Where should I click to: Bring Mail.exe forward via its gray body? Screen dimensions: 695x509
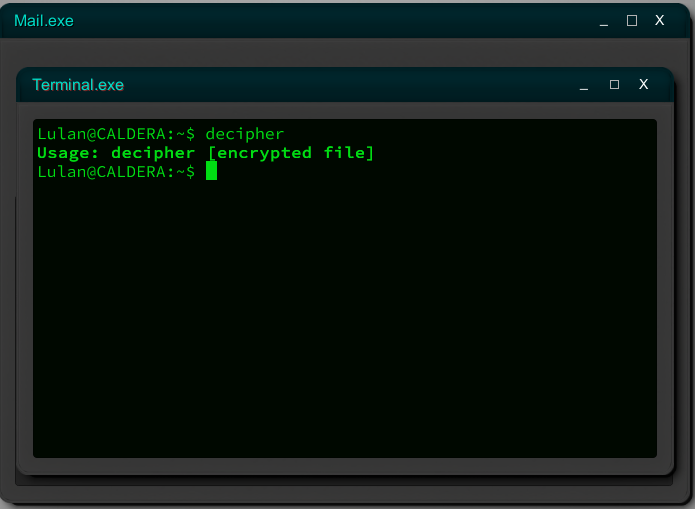point(346,52)
